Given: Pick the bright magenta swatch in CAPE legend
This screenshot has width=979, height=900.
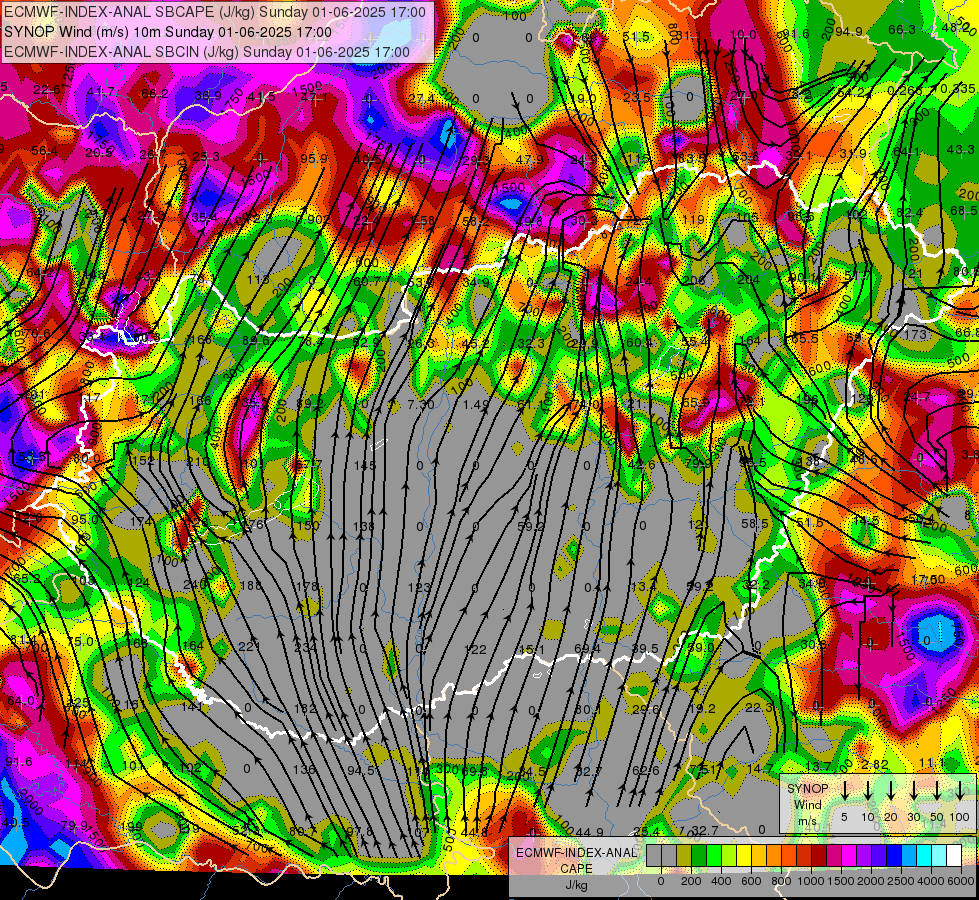Looking at the screenshot, I should (x=849, y=856).
